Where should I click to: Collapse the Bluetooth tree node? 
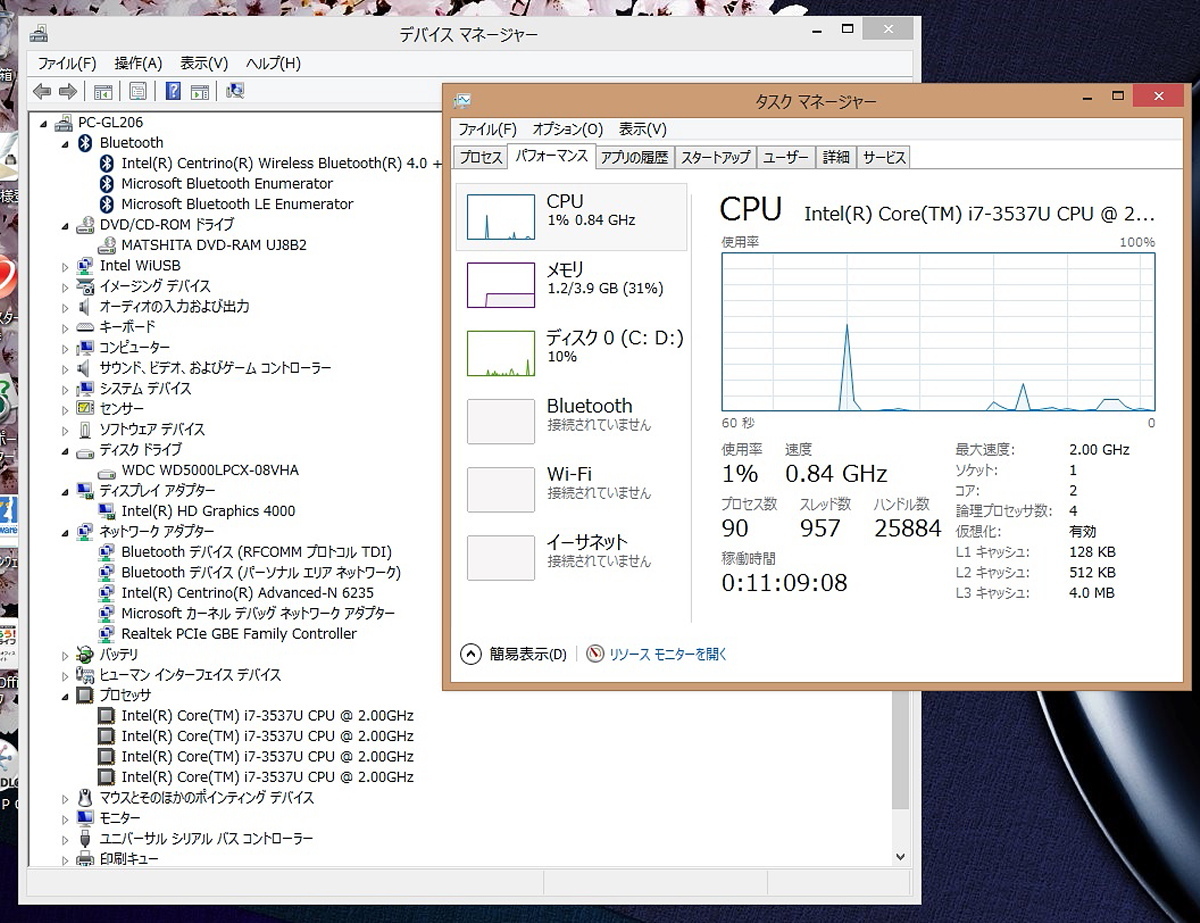click(66, 143)
